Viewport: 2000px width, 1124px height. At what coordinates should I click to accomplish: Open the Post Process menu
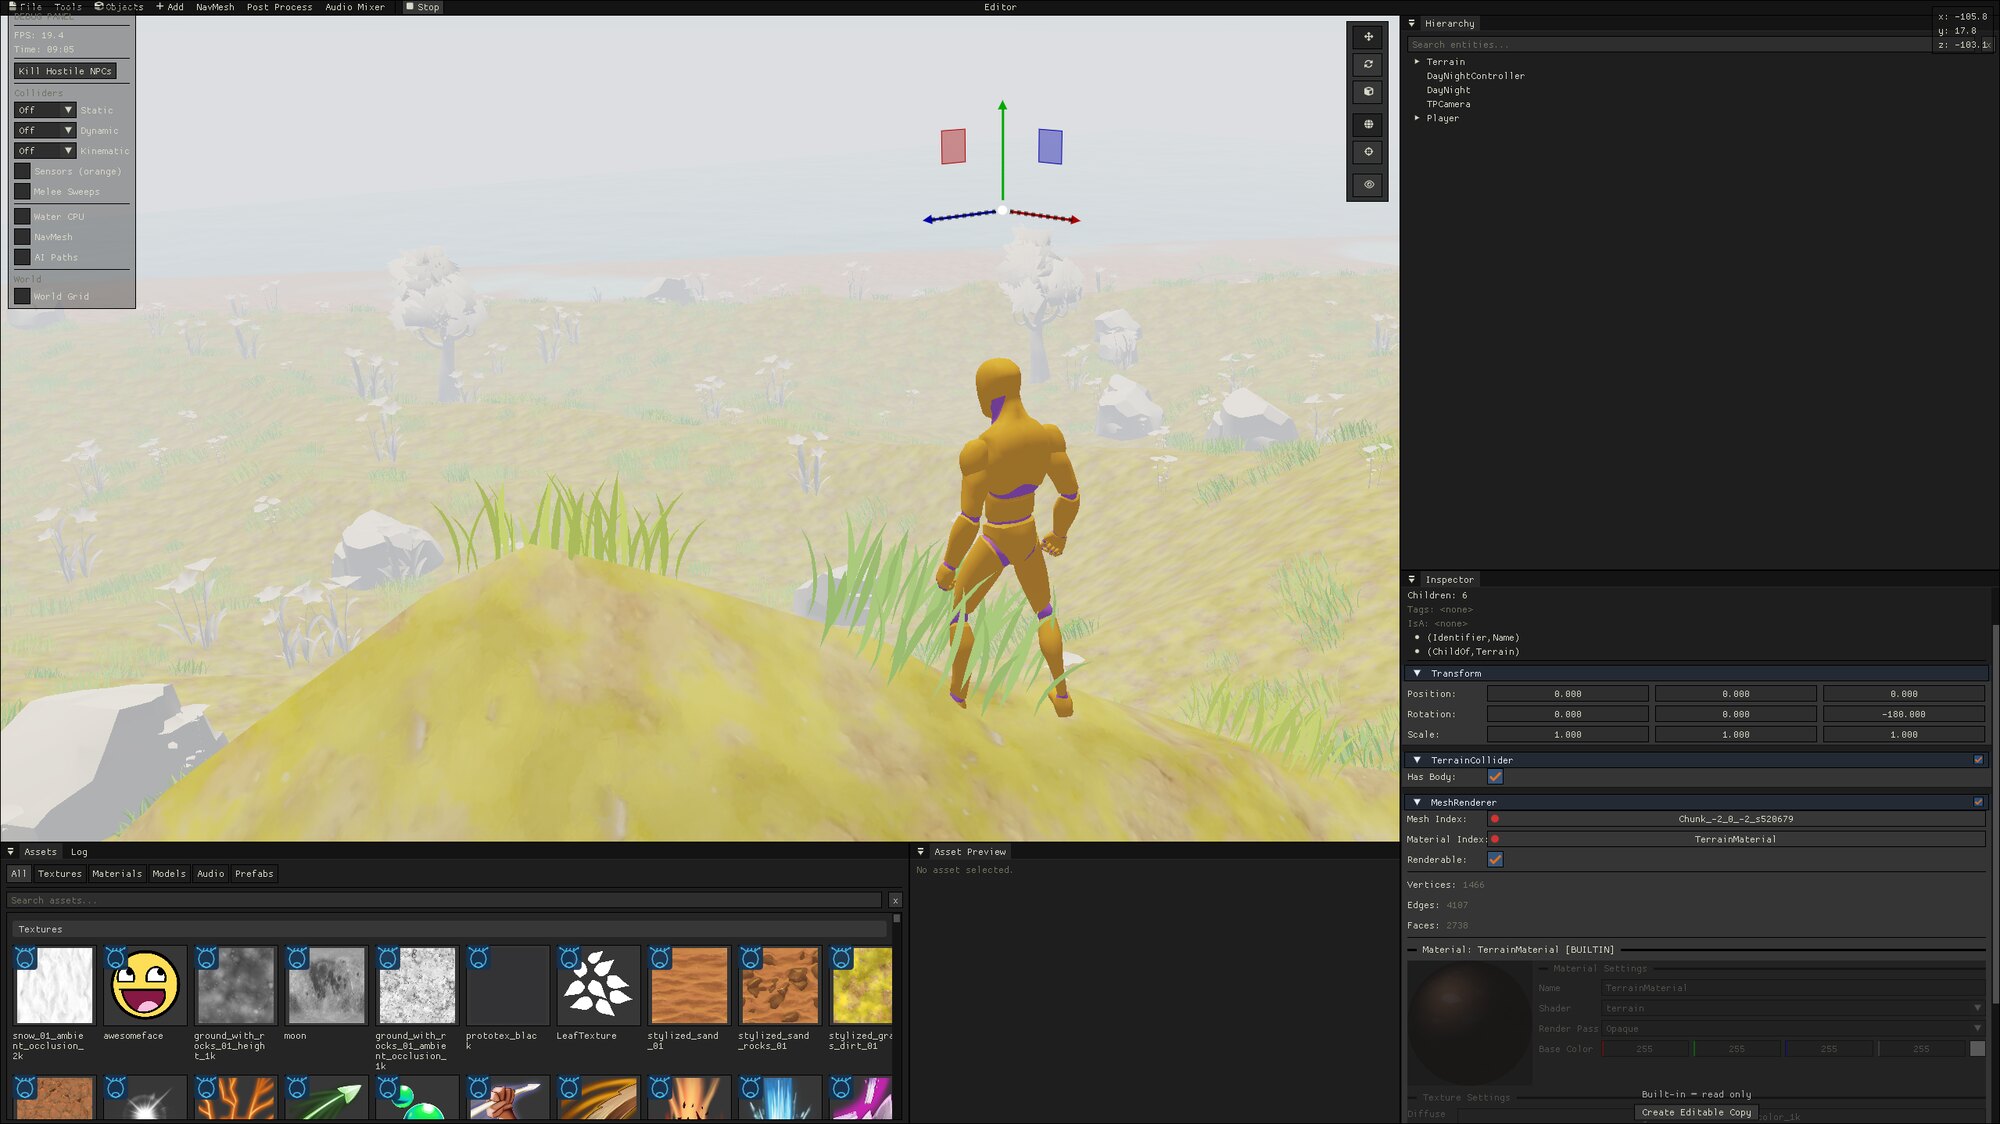click(x=279, y=7)
